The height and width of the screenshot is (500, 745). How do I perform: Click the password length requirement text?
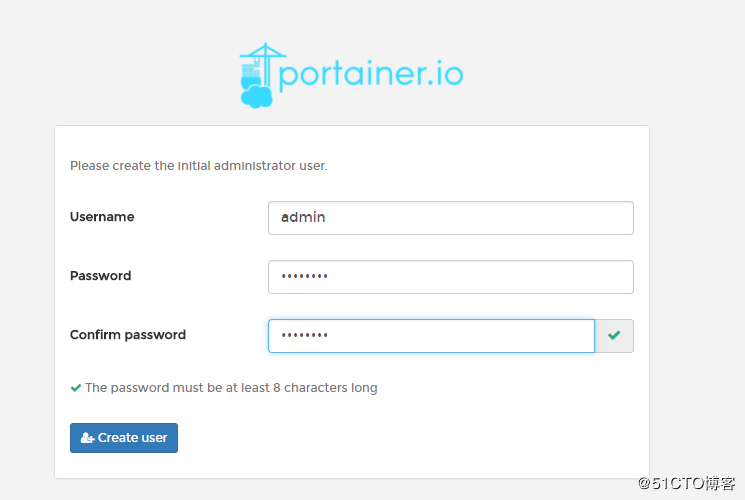tap(231, 388)
